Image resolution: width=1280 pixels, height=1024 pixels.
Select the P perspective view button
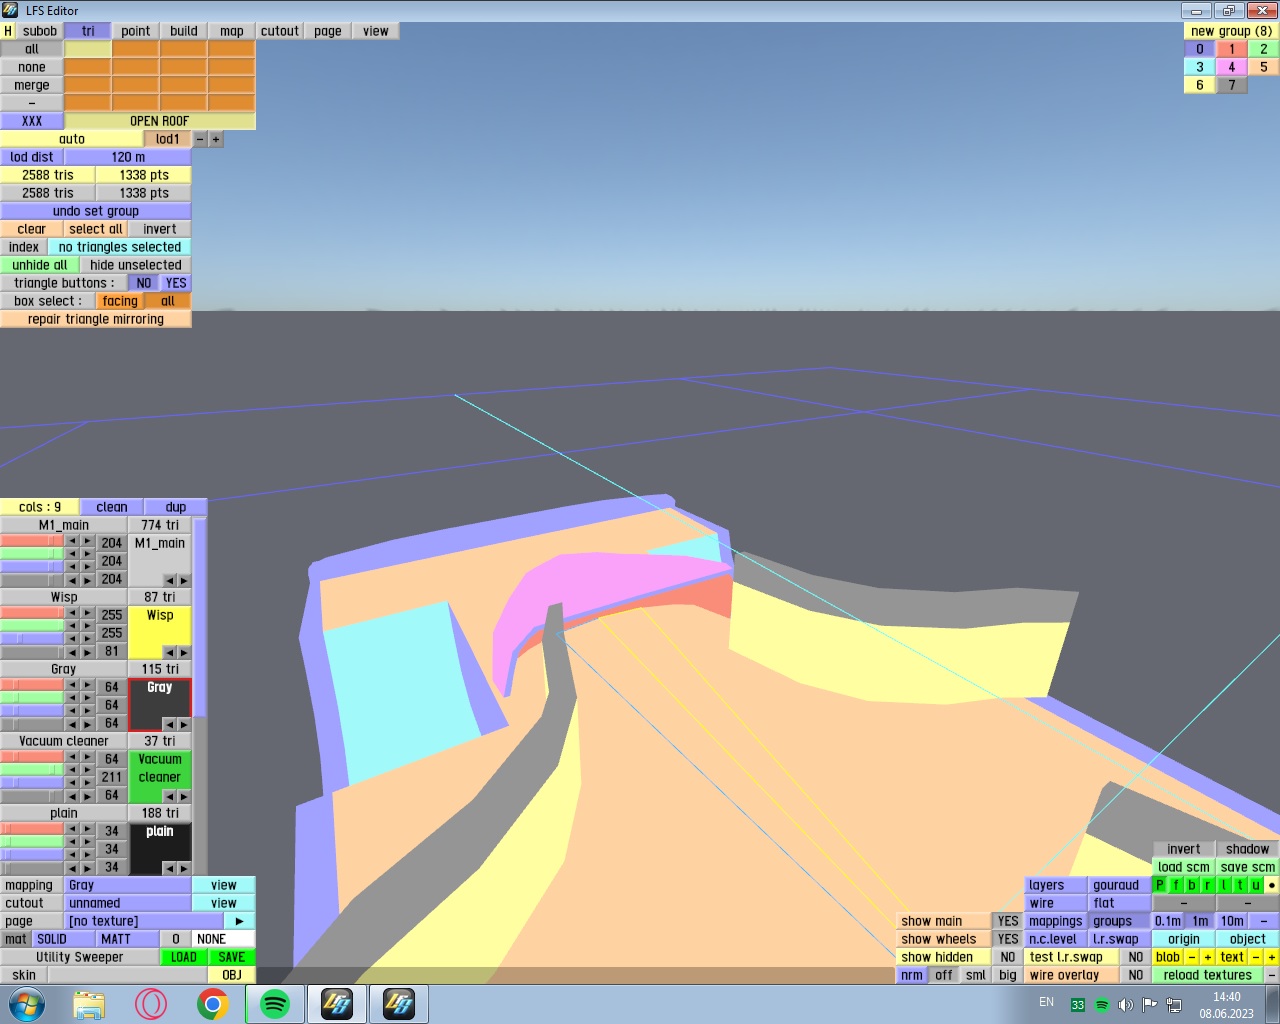[1160, 885]
